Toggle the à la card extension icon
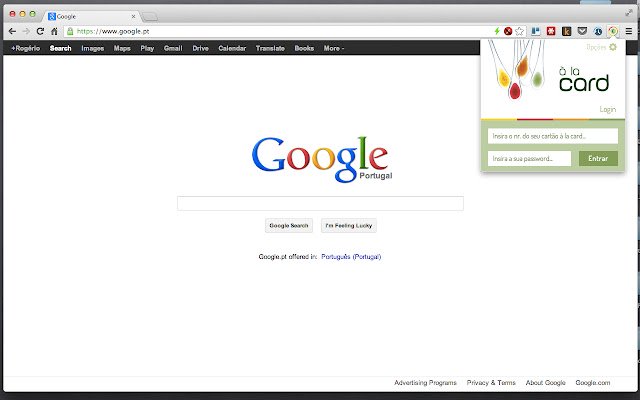Viewport: 640px width, 400px height. pyautogui.click(x=613, y=31)
